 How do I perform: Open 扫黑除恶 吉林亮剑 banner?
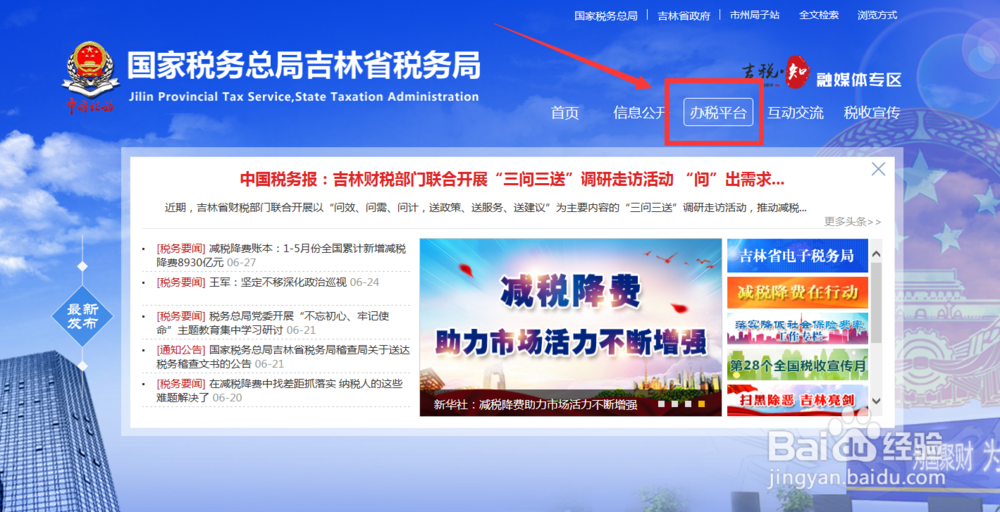point(797,400)
